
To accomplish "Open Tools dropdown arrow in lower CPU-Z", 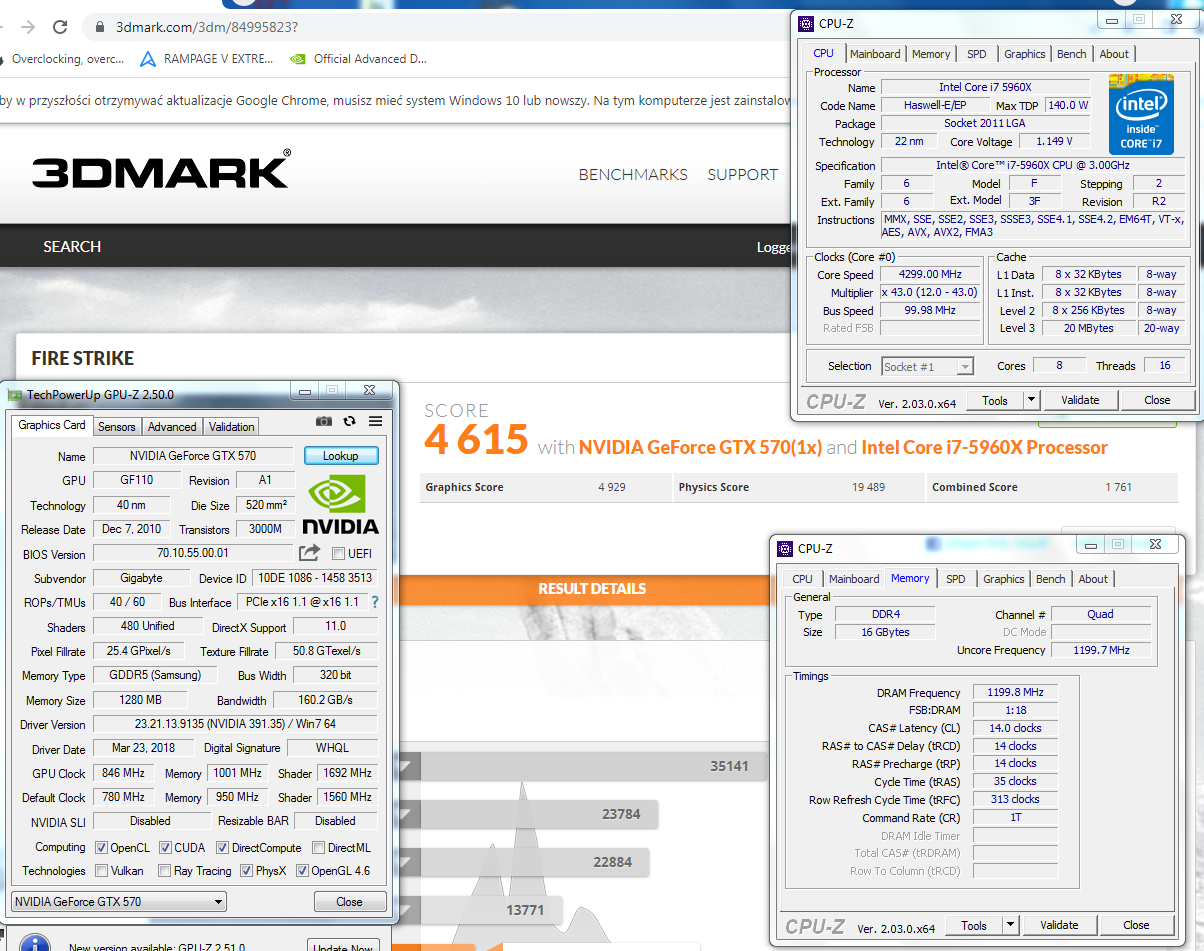I will 1011,925.
